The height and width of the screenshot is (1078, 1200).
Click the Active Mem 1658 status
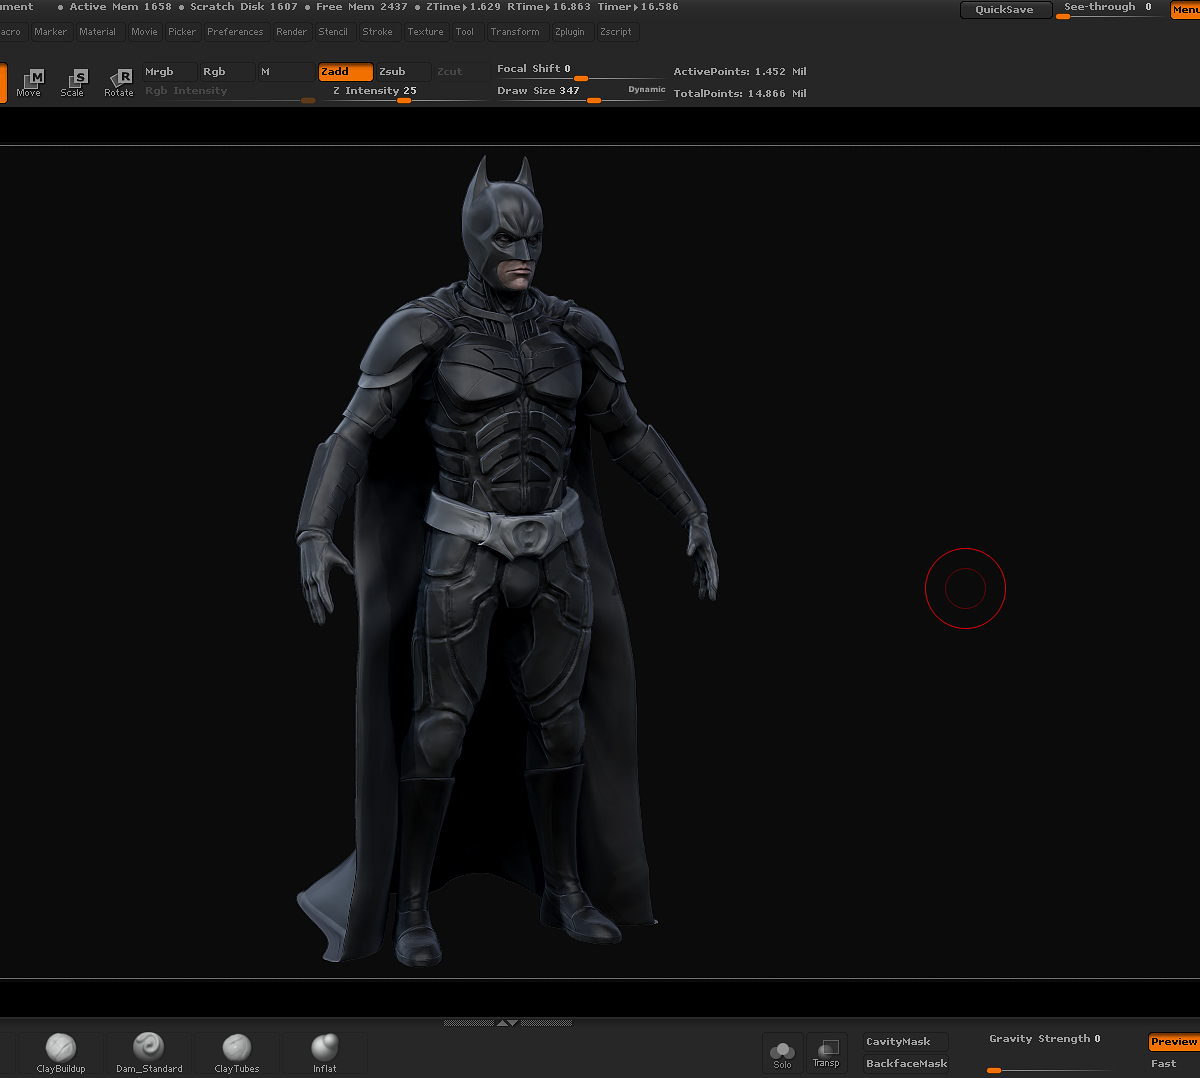pyautogui.click(x=120, y=7)
